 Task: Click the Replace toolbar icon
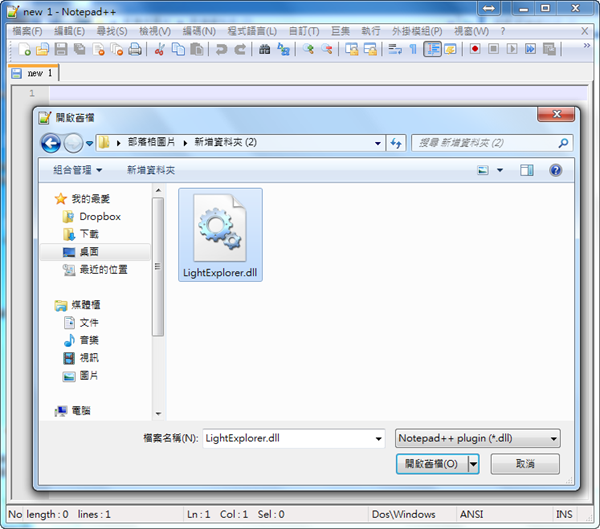click(283, 49)
